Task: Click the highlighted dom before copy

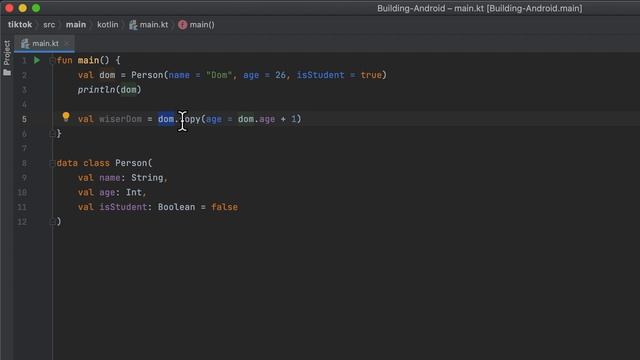Action: point(166,119)
